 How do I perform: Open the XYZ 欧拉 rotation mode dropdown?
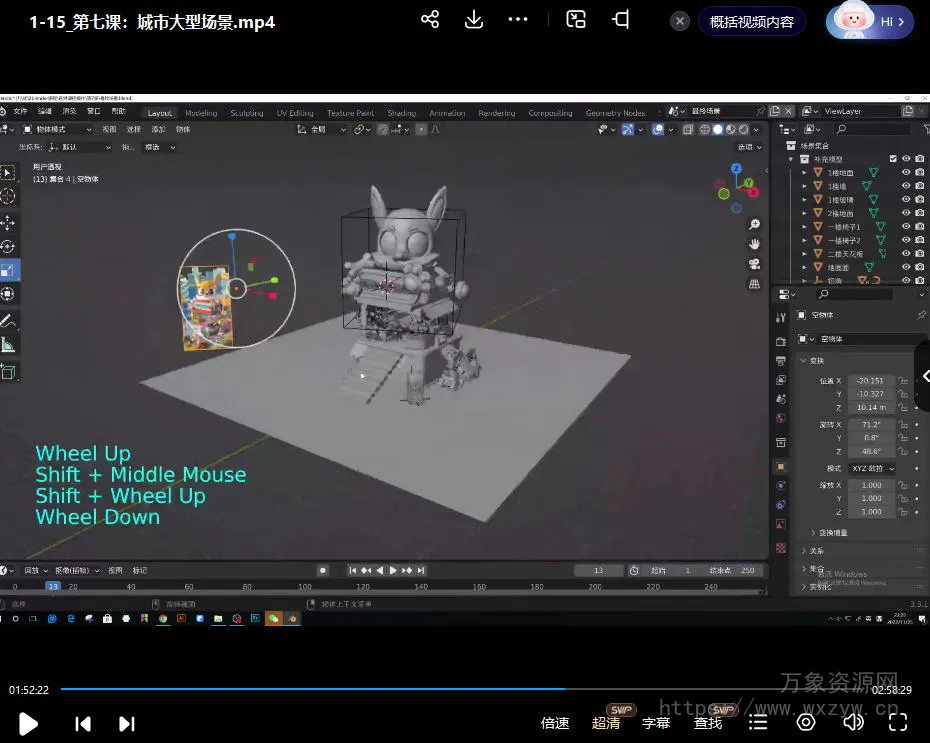click(872, 468)
